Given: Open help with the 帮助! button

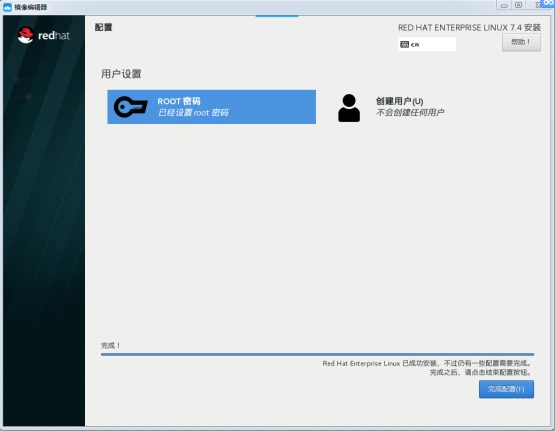Looking at the screenshot, I should [x=521, y=42].
